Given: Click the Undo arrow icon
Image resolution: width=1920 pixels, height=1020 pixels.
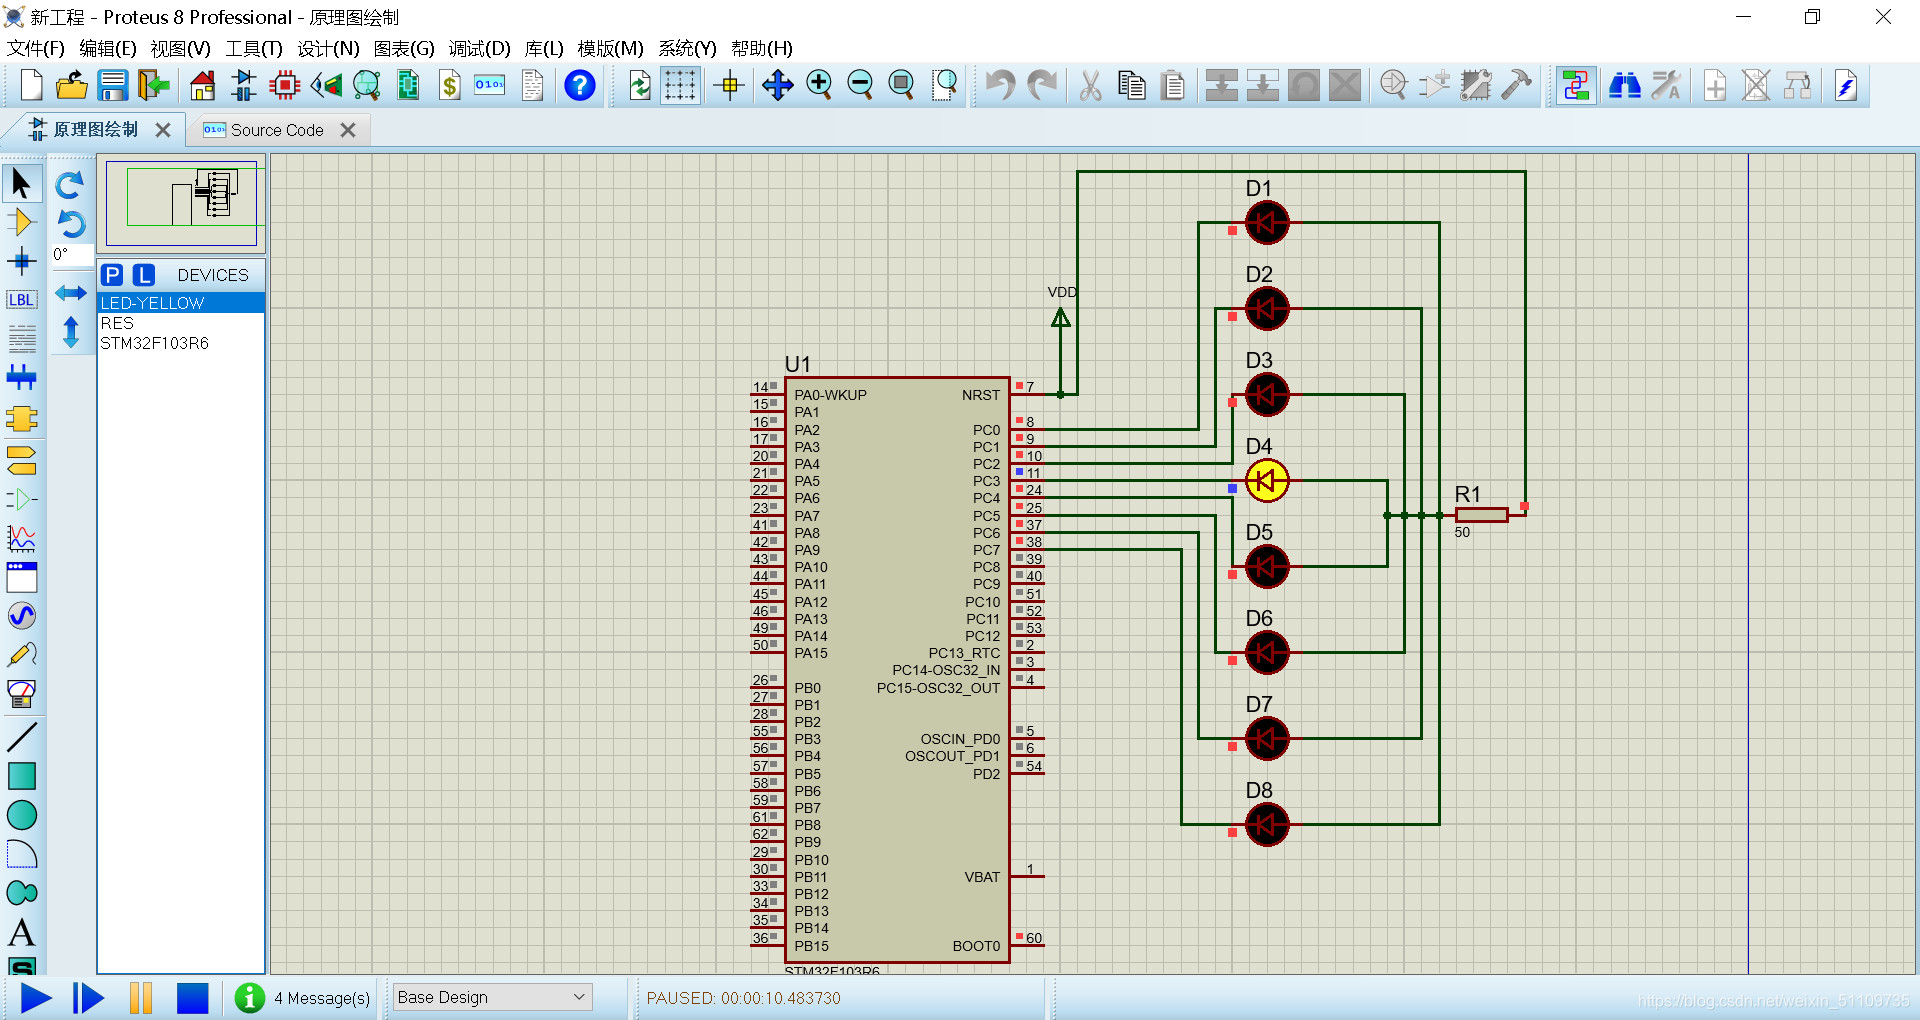Looking at the screenshot, I should tap(999, 86).
